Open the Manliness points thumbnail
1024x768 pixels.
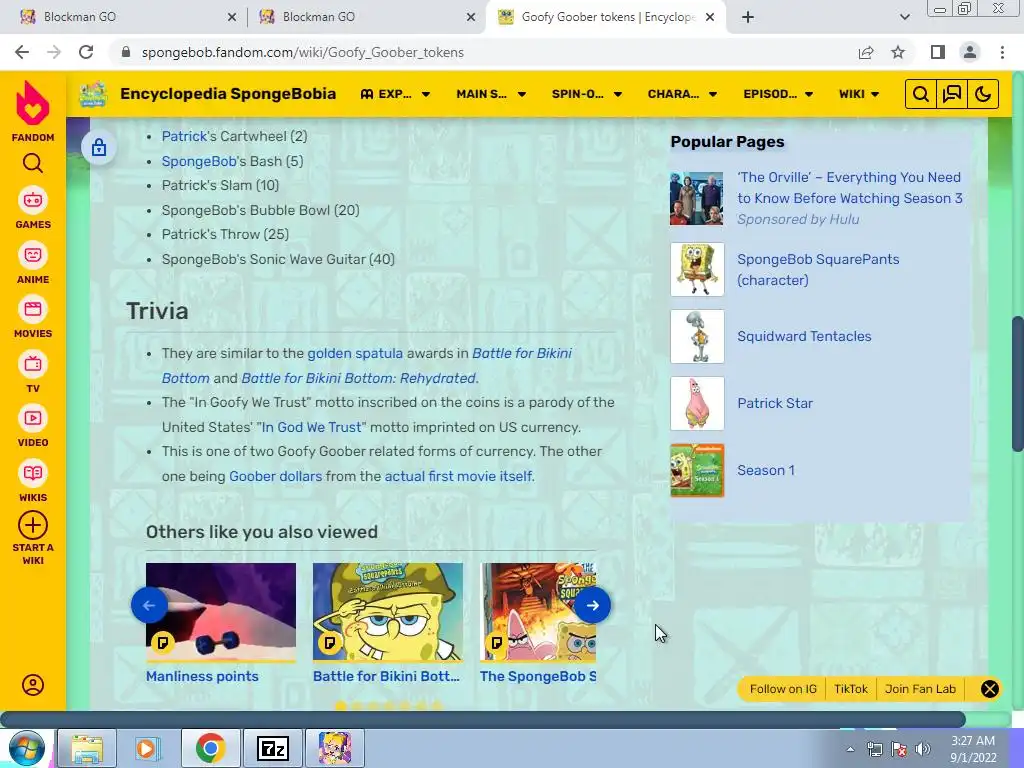click(221, 612)
